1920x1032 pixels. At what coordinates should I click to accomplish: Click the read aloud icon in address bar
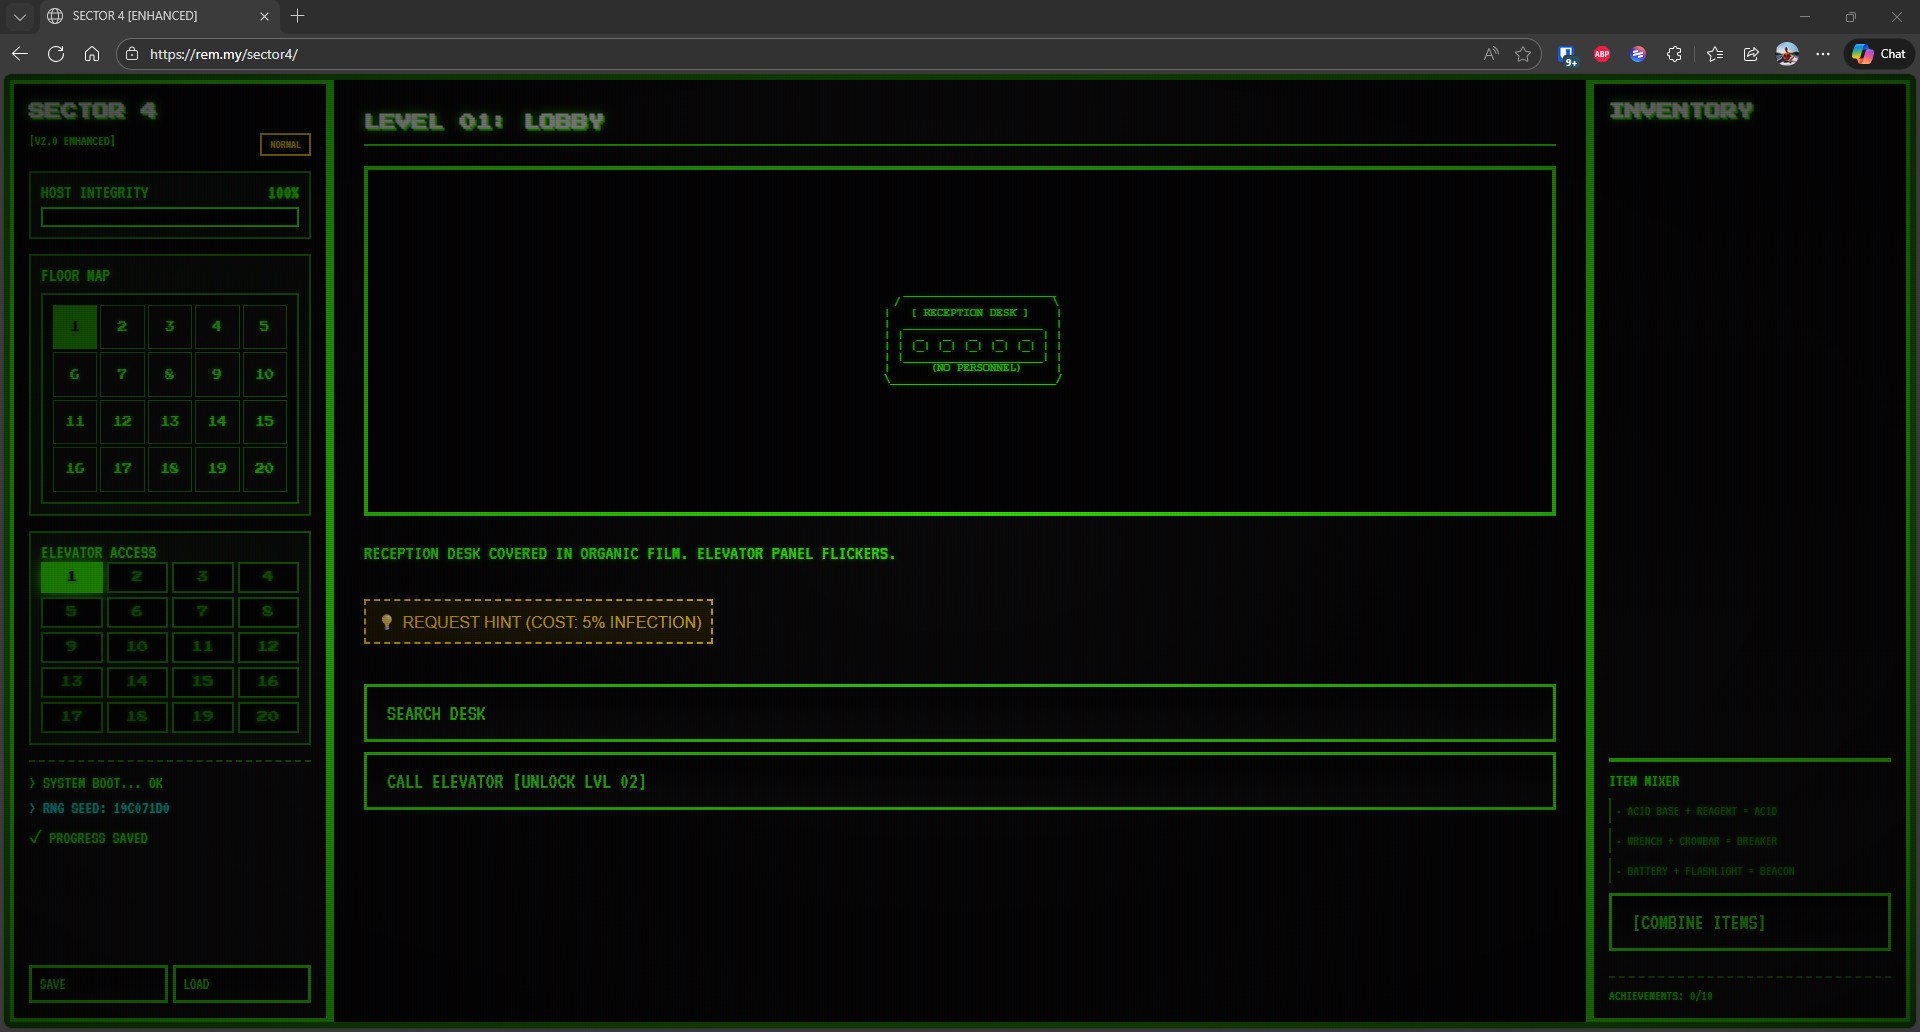tap(1491, 54)
